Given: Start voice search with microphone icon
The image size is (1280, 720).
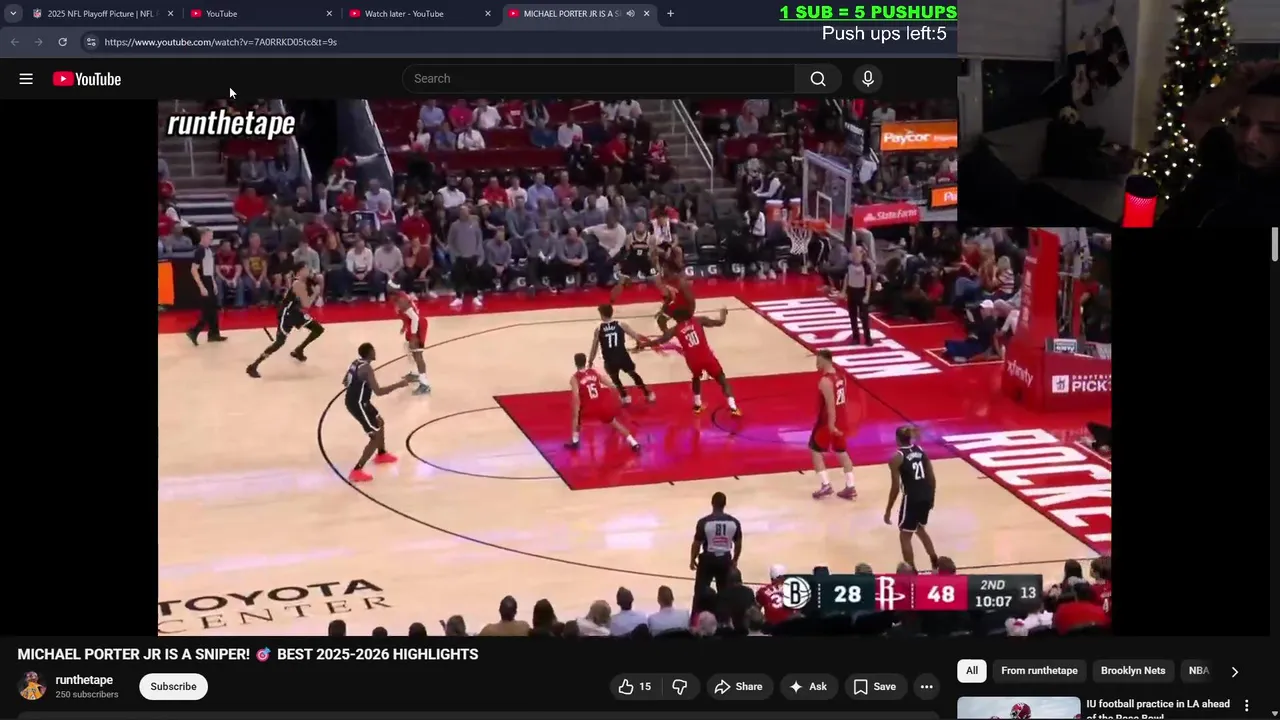Looking at the screenshot, I should coord(868,79).
